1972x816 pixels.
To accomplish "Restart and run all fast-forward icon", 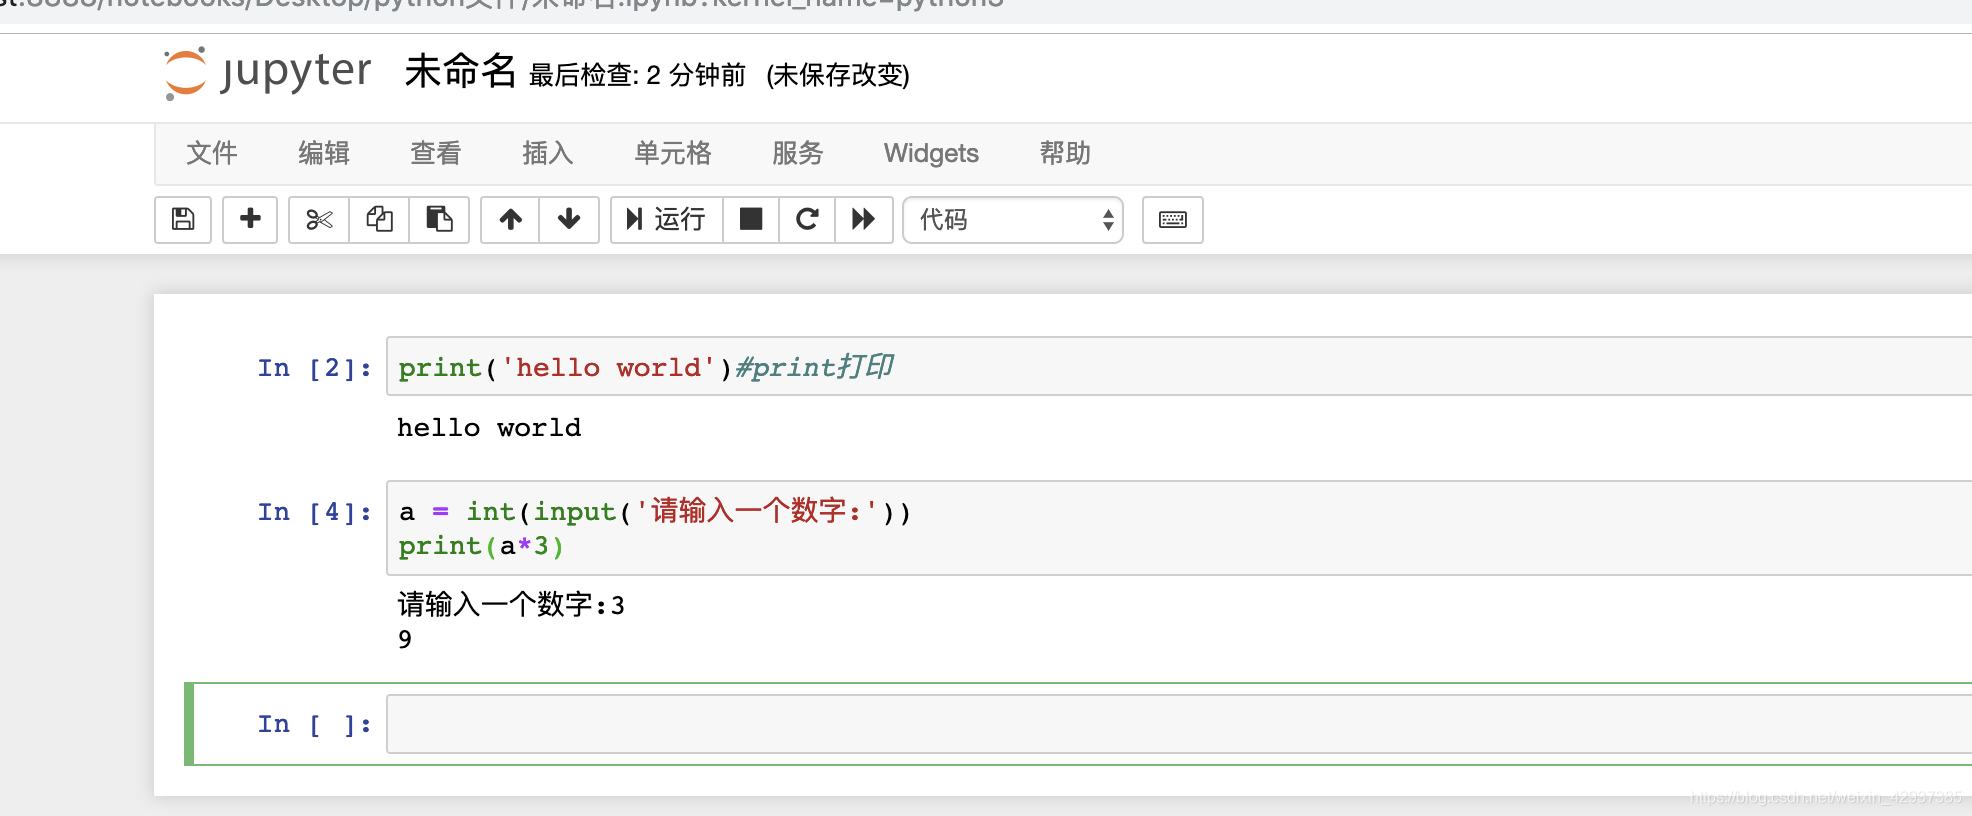I will pos(863,219).
